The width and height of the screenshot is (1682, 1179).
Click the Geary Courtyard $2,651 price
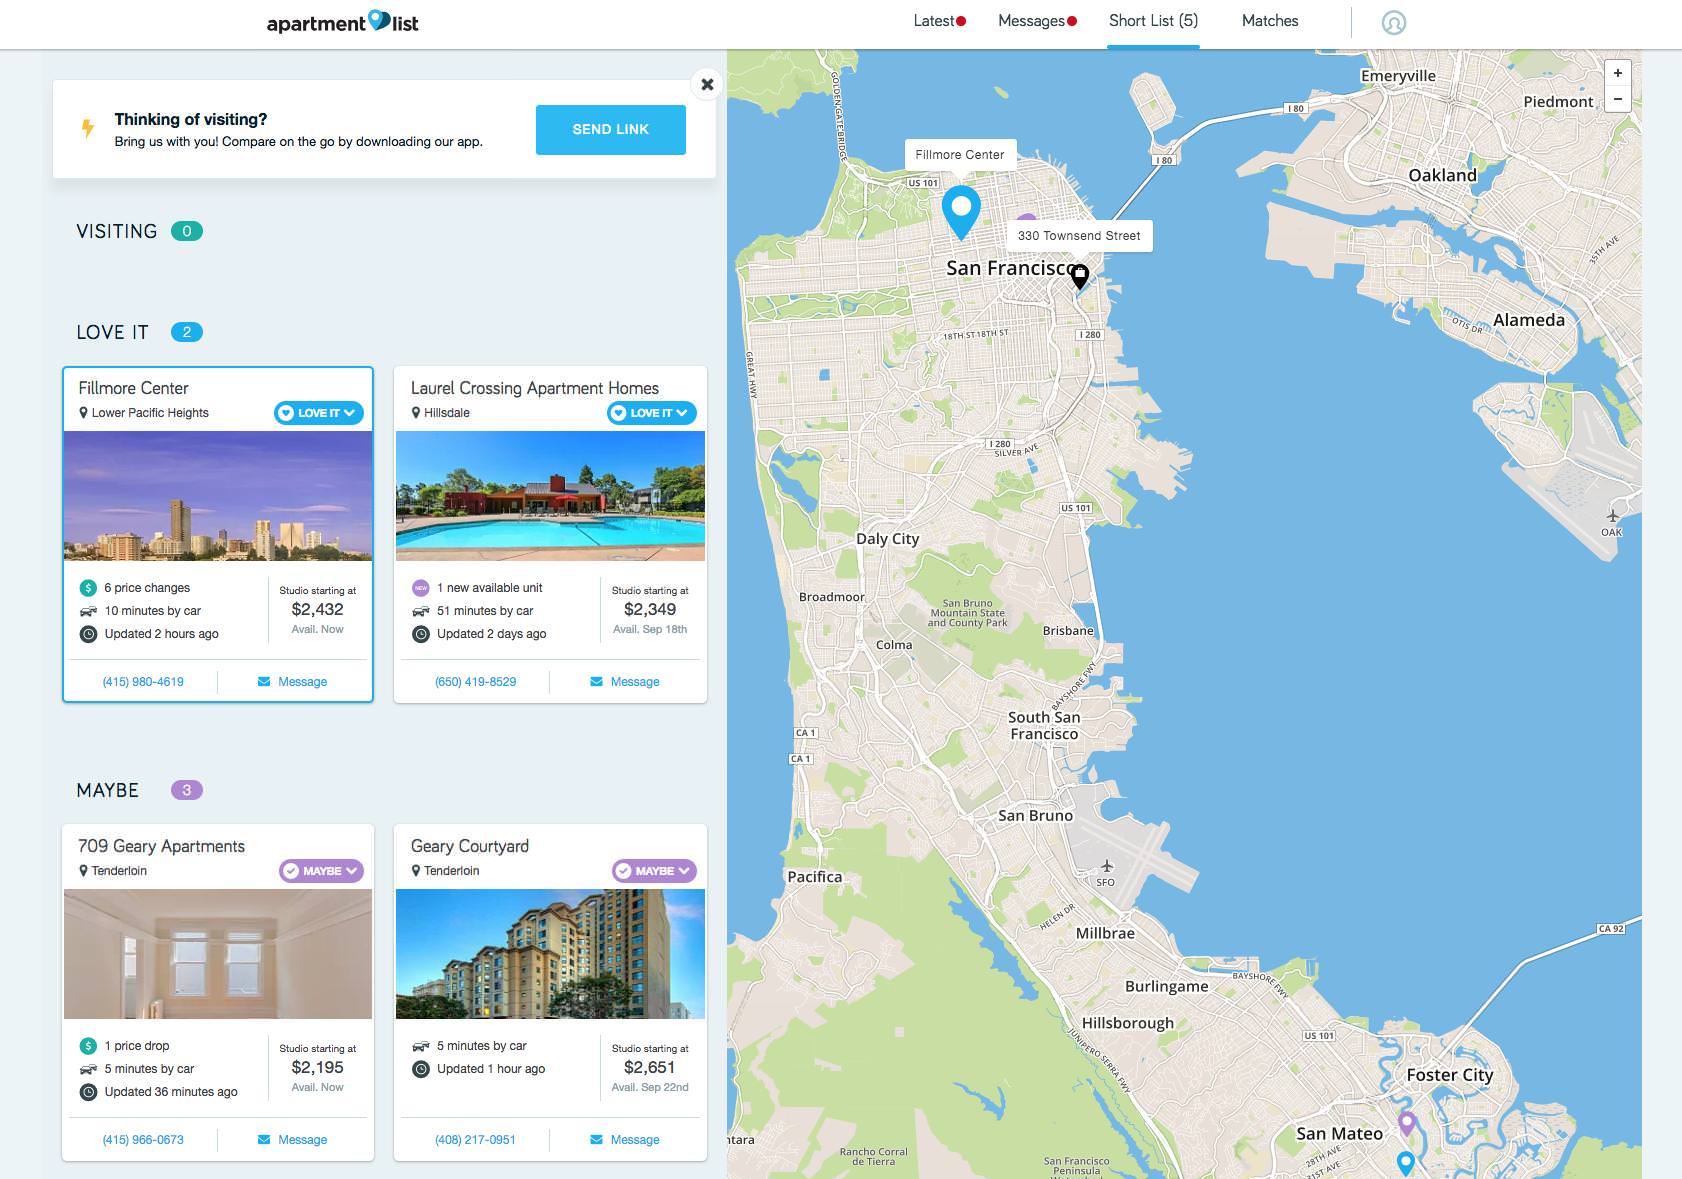tap(650, 1067)
